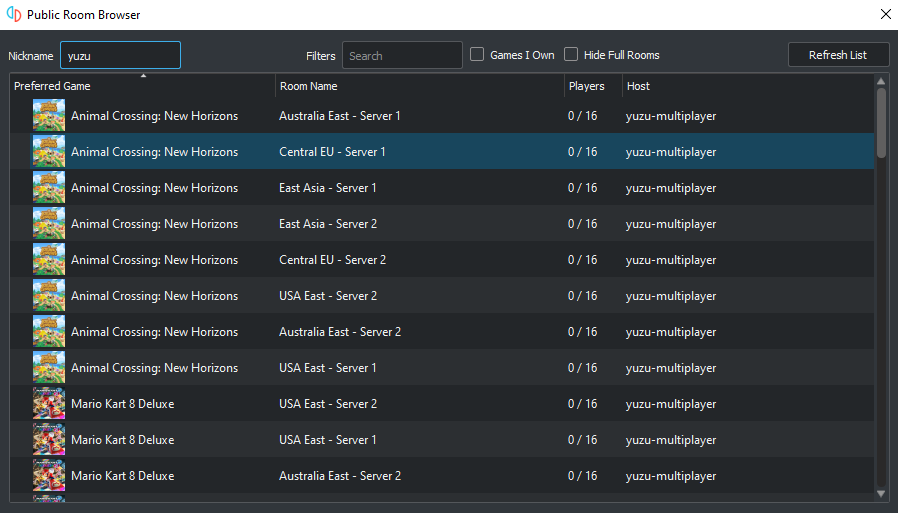Image resolution: width=898 pixels, height=513 pixels.
Task: Focus the Filters search box
Action: [x=402, y=56]
